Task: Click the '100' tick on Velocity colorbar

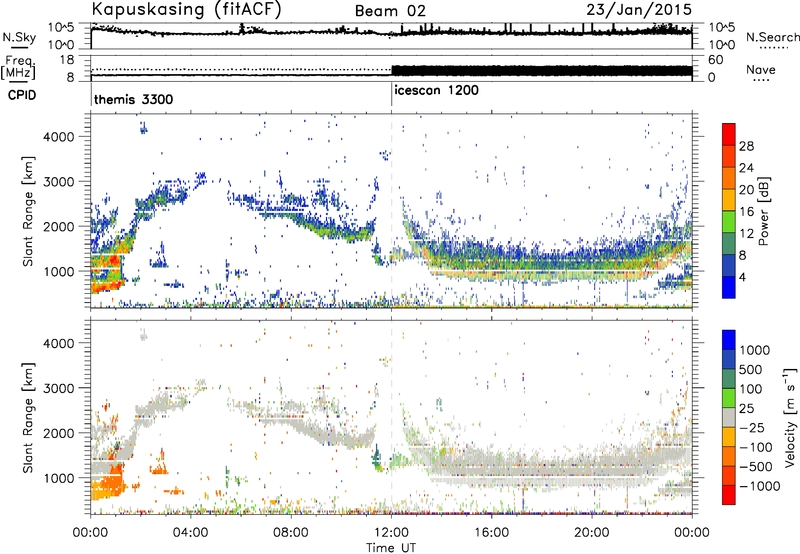Action: 753,389
